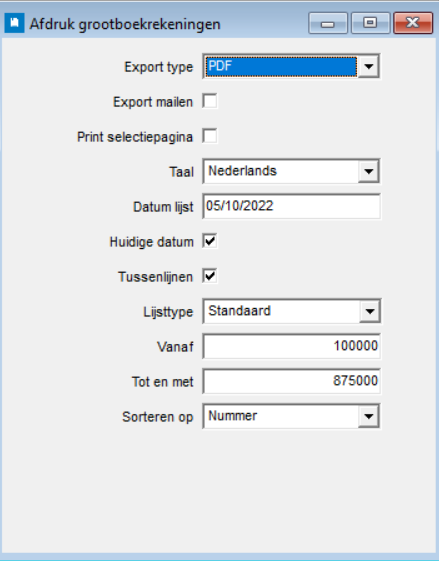
Task: Tick the Print selectiepagina checkbox
Action: tap(210, 136)
